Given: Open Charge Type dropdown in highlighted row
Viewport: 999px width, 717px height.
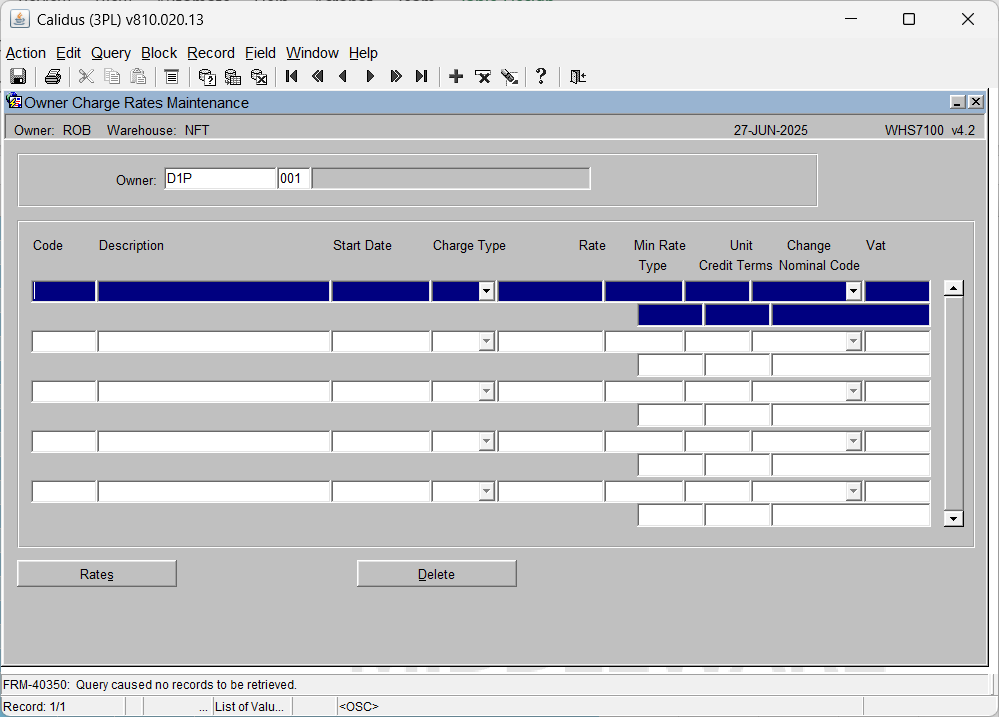Looking at the screenshot, I should click(x=486, y=291).
